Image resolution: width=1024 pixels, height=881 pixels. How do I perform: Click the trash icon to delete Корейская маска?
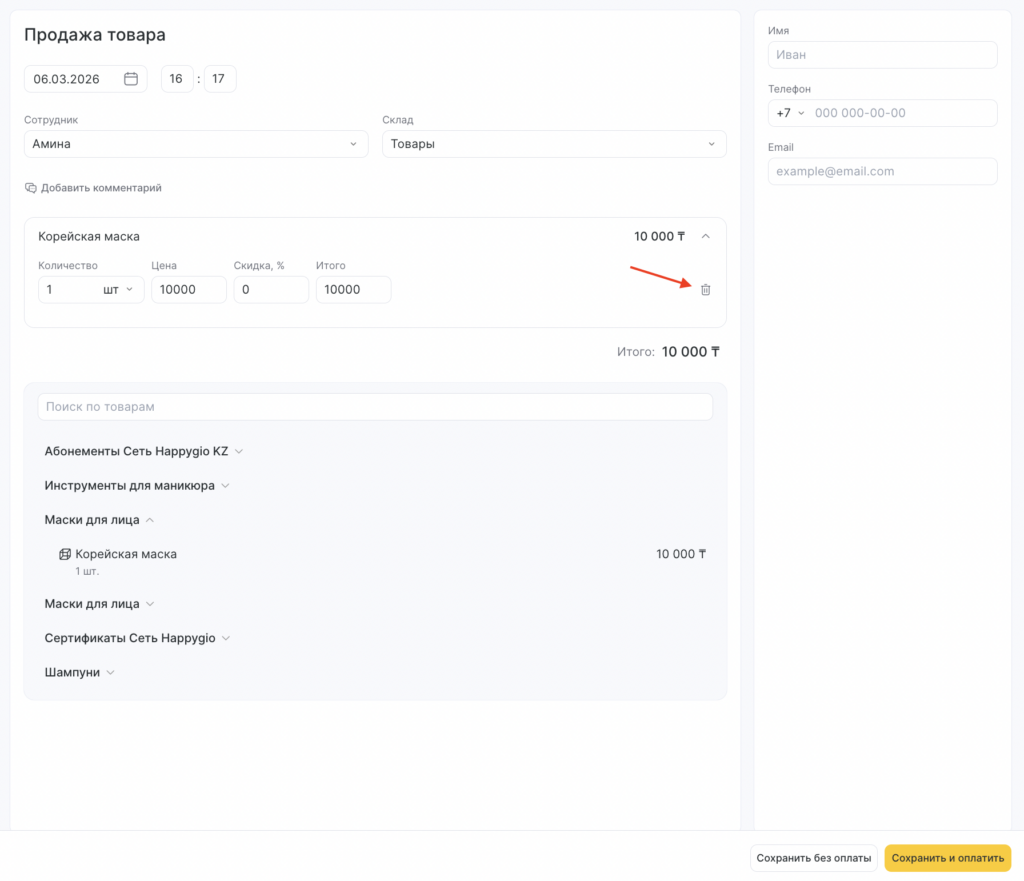click(x=705, y=290)
